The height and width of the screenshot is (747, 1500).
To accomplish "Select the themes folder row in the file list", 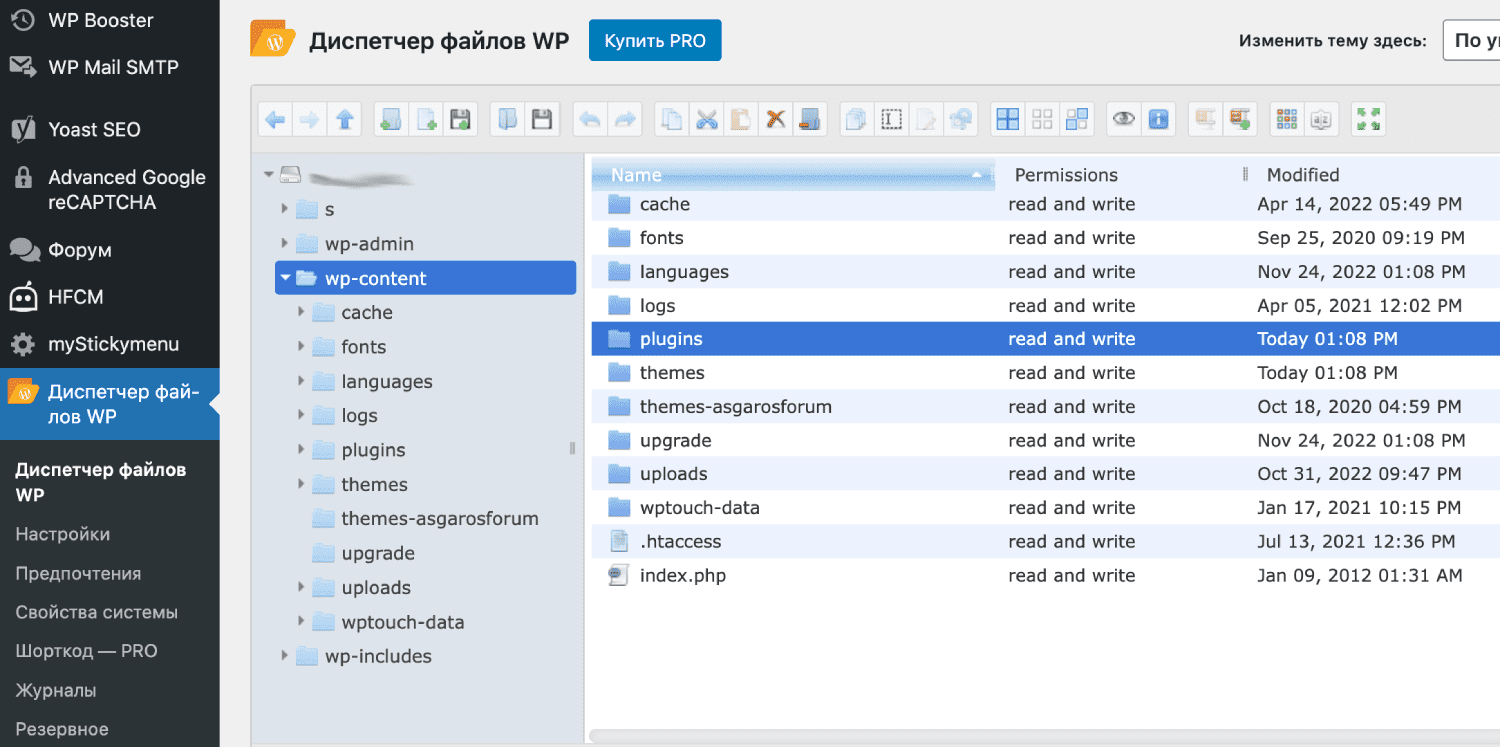I will pos(1046,372).
